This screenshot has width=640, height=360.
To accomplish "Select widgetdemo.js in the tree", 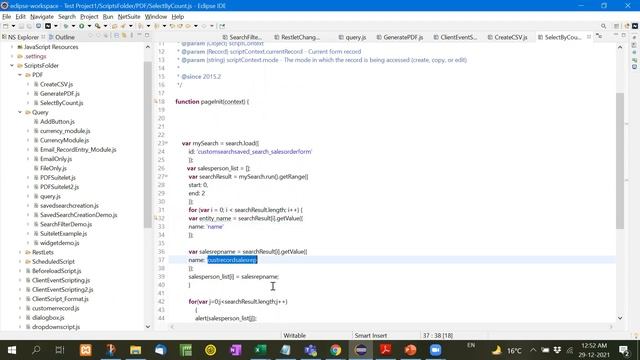I will click(x=60, y=243).
